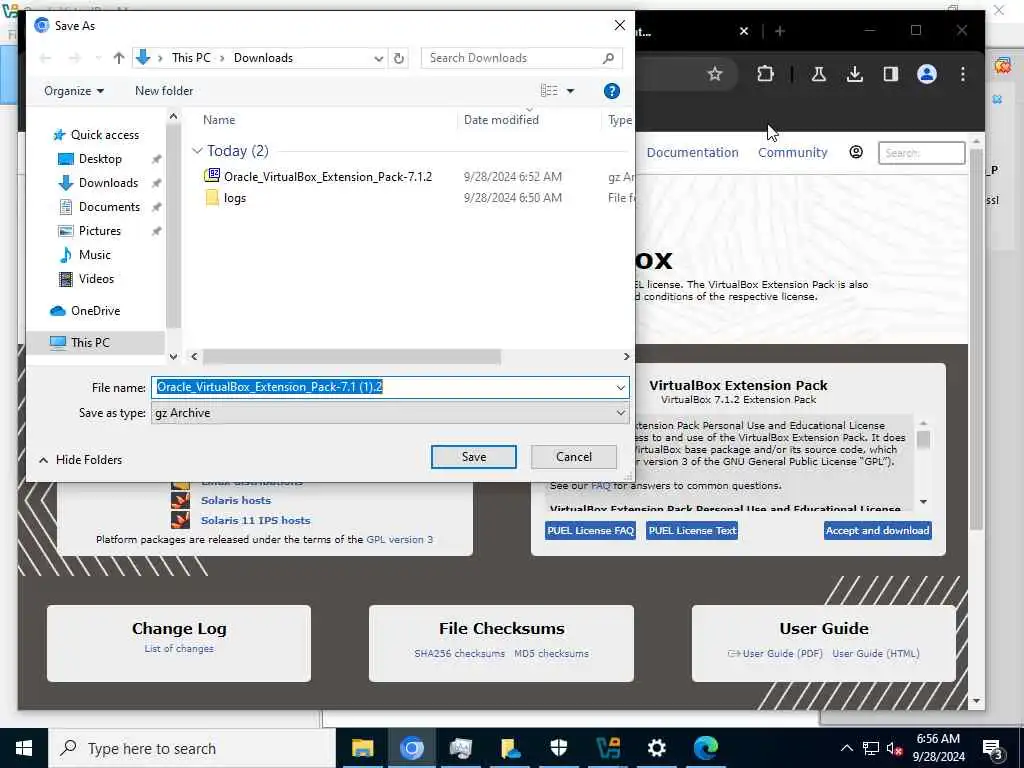Image resolution: width=1024 pixels, height=768 pixels.
Task: Open the PUEL License FAQ button
Action: 590,530
